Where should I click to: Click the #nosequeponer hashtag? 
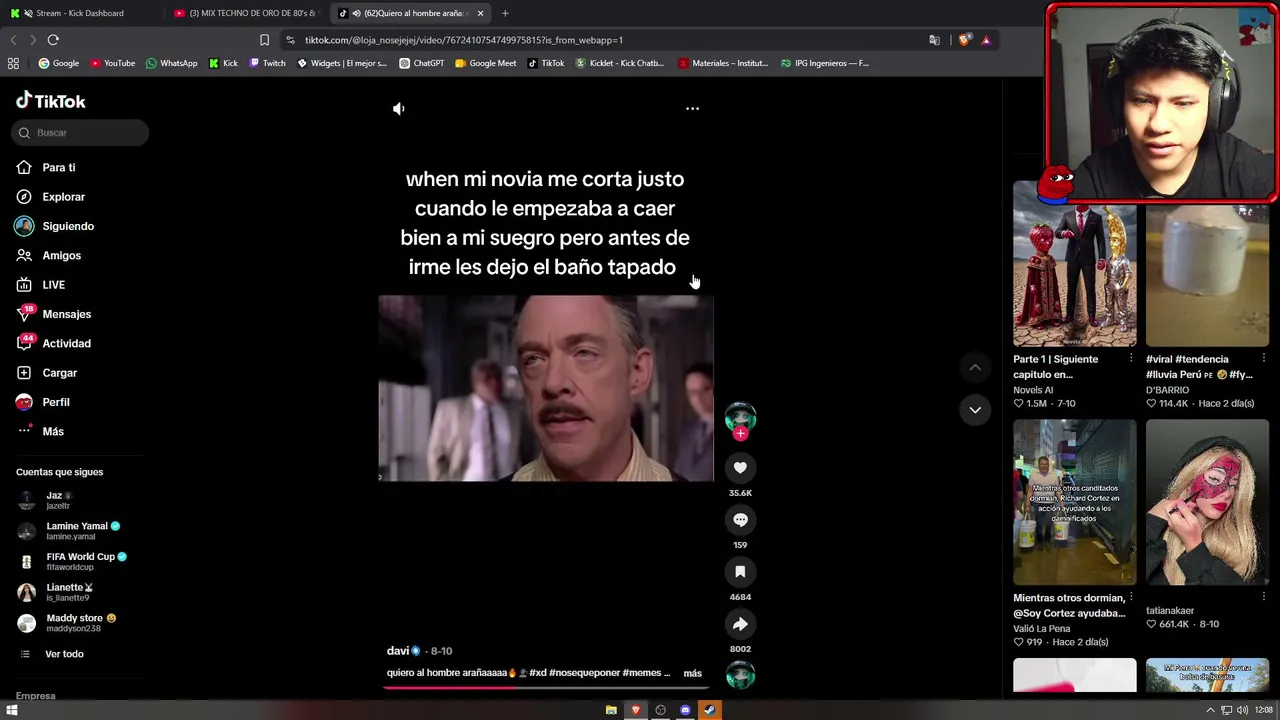pos(583,673)
